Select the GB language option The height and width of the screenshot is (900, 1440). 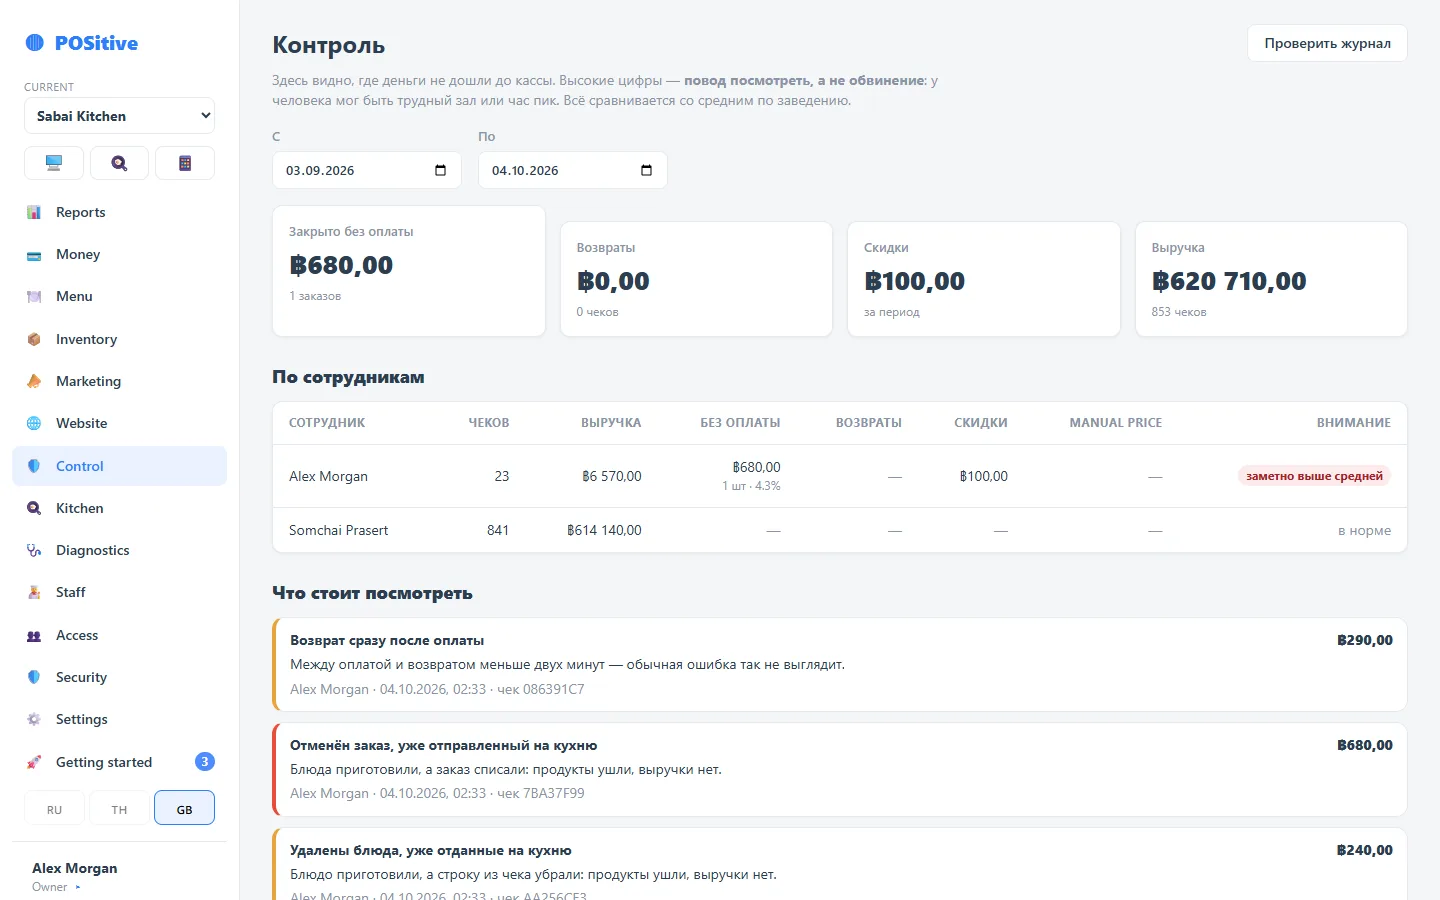(185, 809)
